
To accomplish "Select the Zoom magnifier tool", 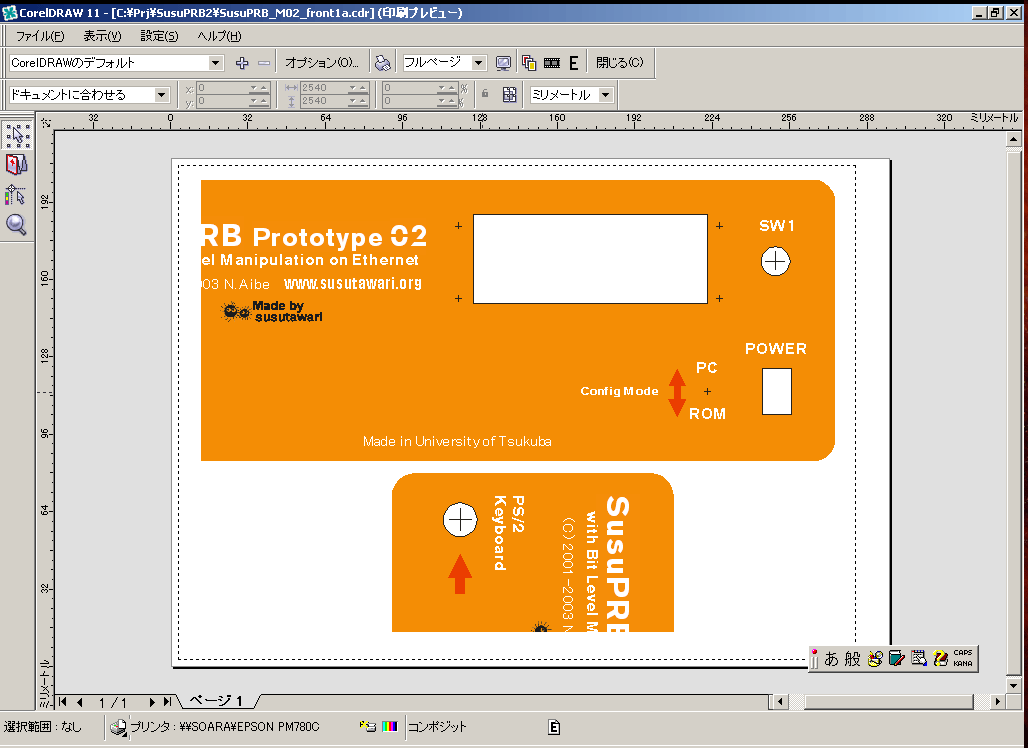I will click(16, 224).
